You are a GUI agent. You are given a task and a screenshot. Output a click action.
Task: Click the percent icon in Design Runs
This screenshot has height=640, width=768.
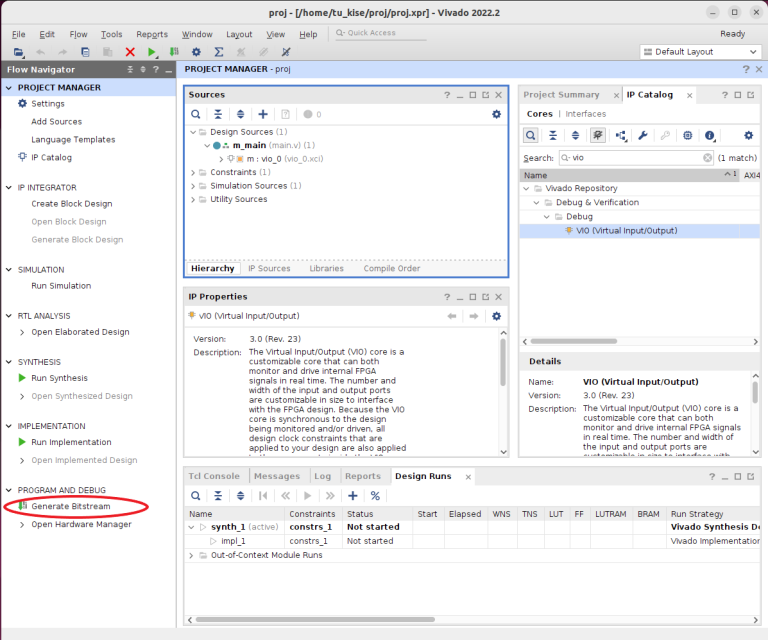pos(375,496)
